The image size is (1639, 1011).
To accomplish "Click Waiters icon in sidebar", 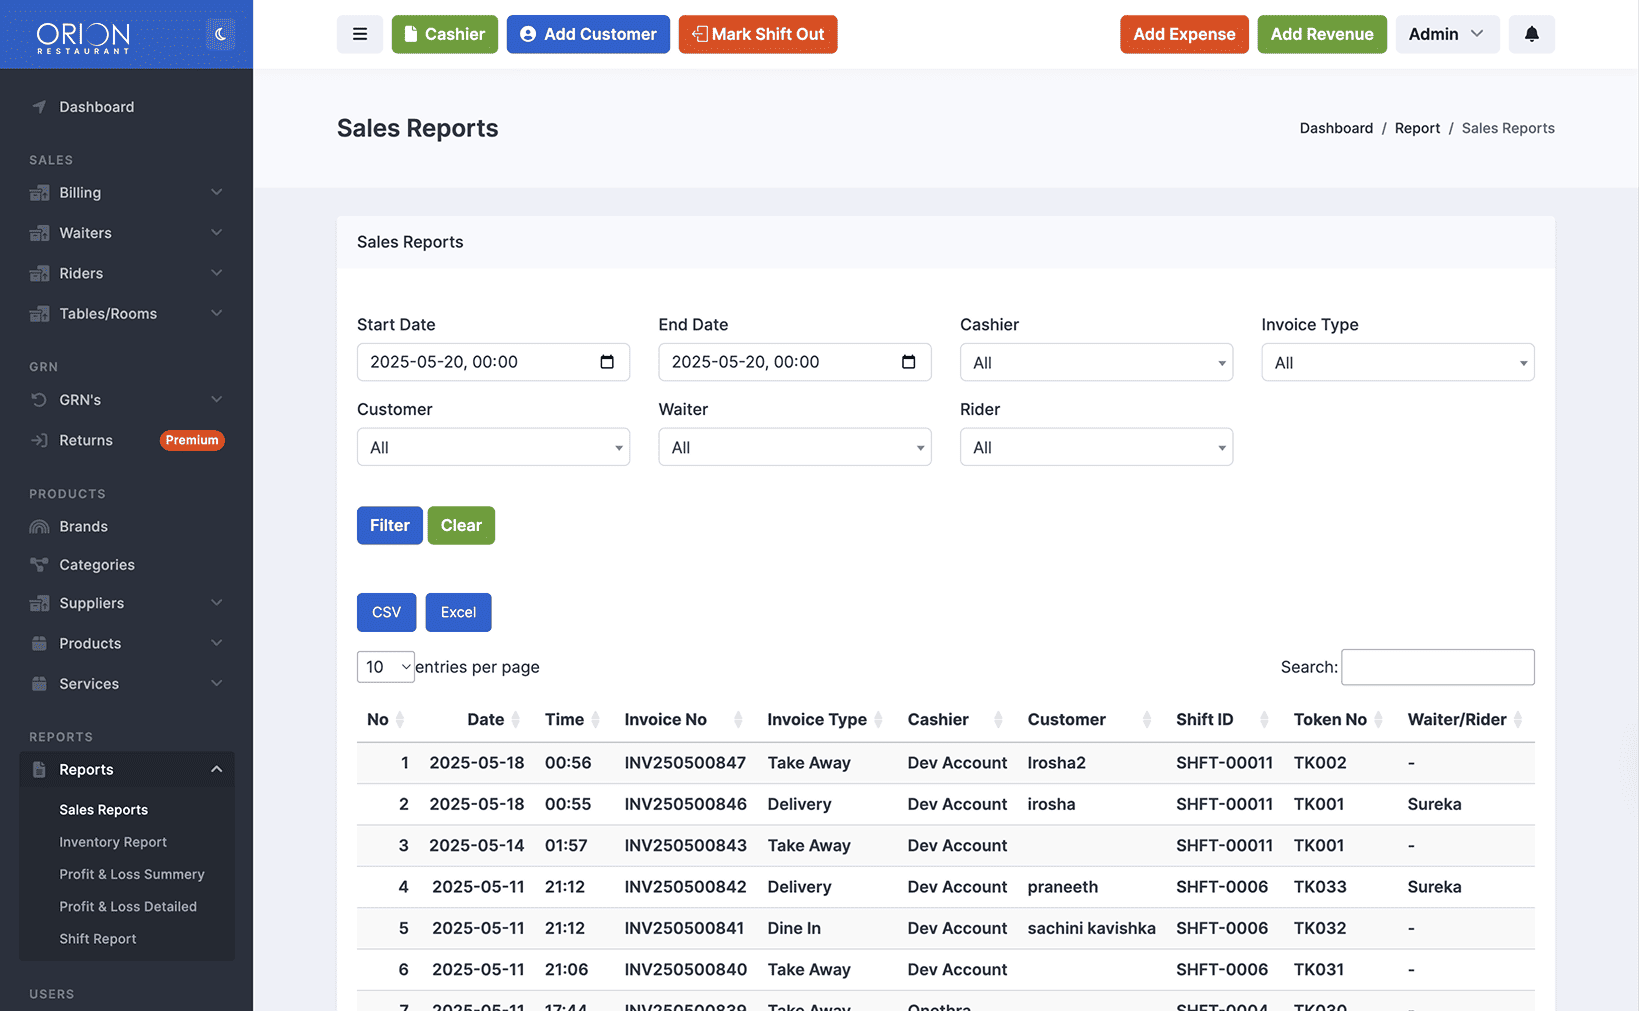I will point(39,233).
